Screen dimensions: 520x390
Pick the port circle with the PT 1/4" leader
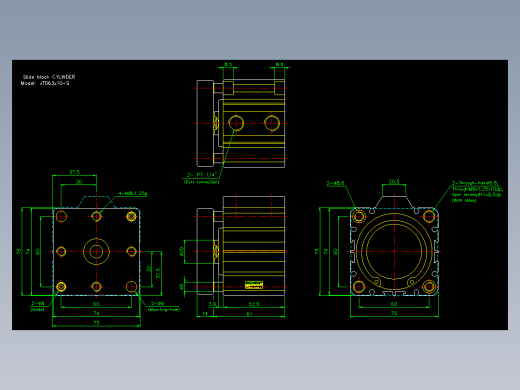point(236,123)
